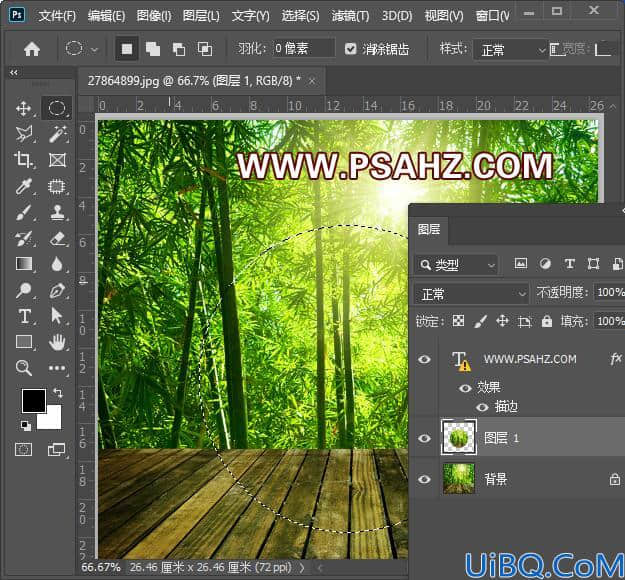Select the 图层 1 layer thumbnail
The height and width of the screenshot is (580, 625).
(x=459, y=437)
